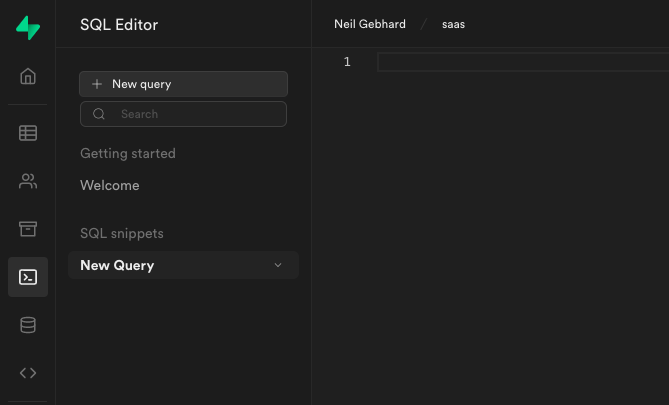The height and width of the screenshot is (405, 669).
Task: Open the Table Editor icon
Action: (x=28, y=133)
